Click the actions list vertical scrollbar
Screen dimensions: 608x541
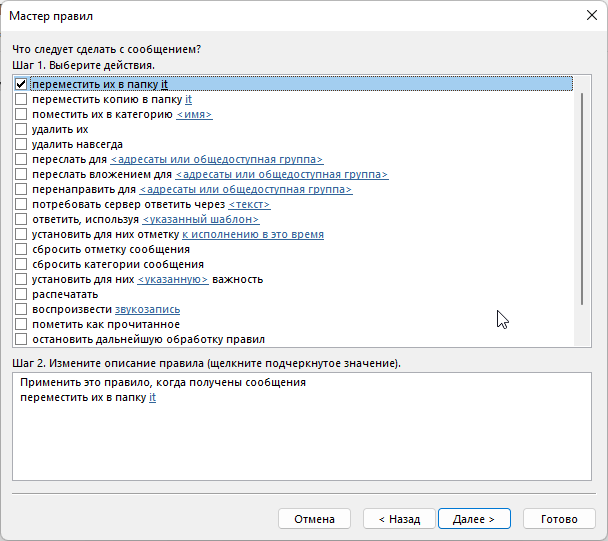(582, 200)
